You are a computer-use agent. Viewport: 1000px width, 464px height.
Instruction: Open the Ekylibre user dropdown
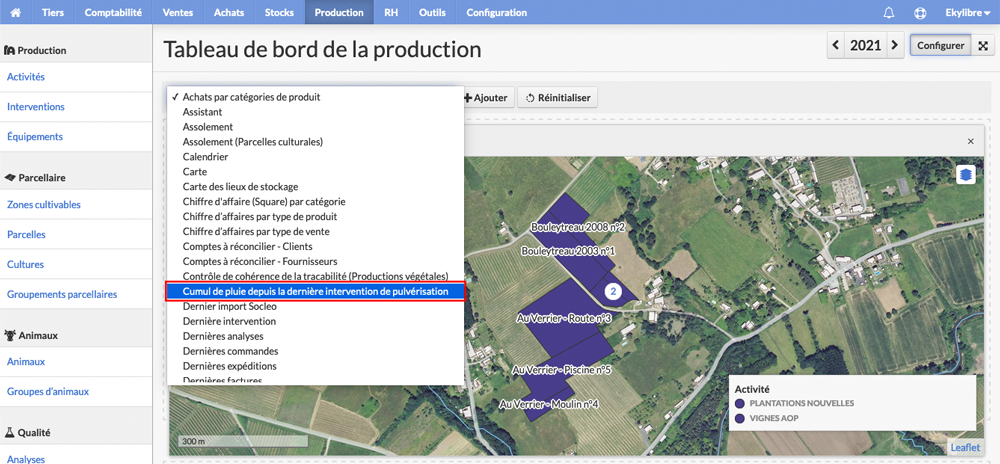click(x=968, y=12)
